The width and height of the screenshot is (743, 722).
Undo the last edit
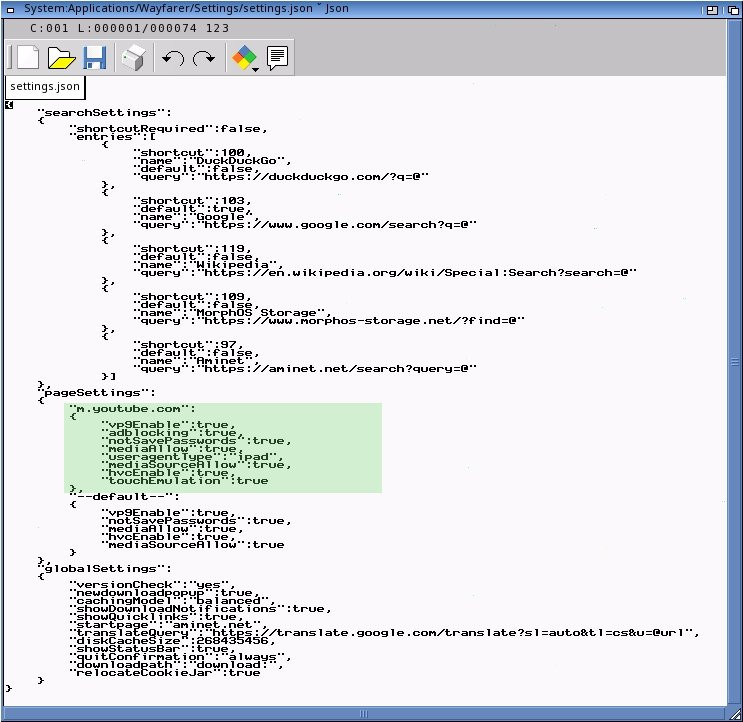172,59
